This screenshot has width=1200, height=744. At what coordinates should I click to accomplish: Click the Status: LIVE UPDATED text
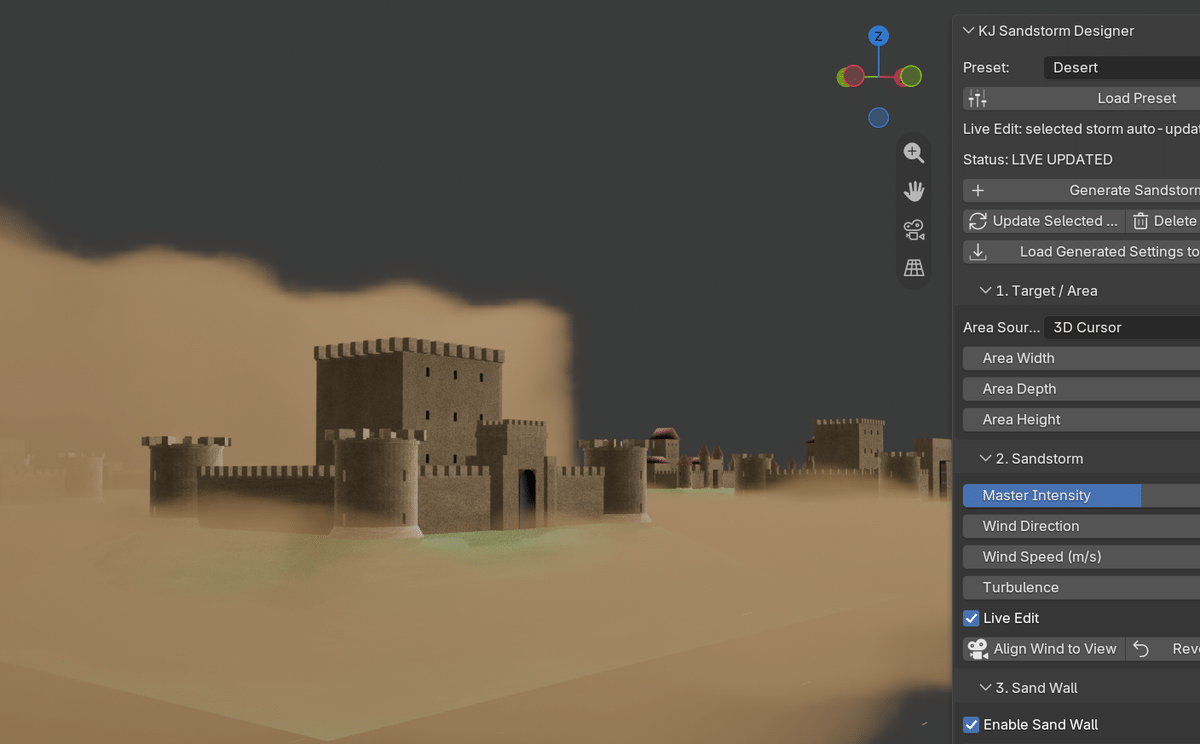point(1038,159)
